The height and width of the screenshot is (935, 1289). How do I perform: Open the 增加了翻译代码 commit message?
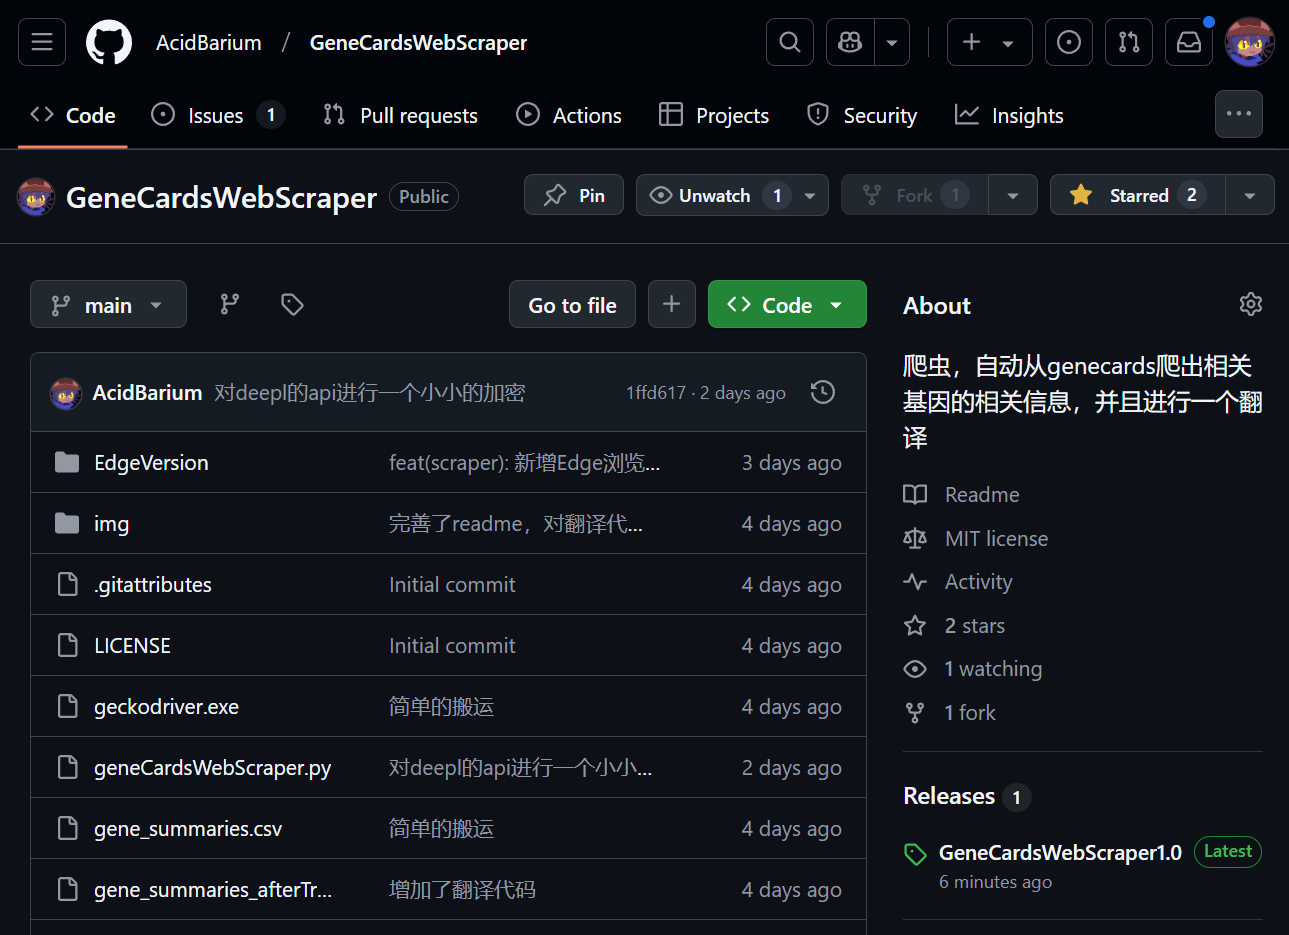click(x=462, y=889)
